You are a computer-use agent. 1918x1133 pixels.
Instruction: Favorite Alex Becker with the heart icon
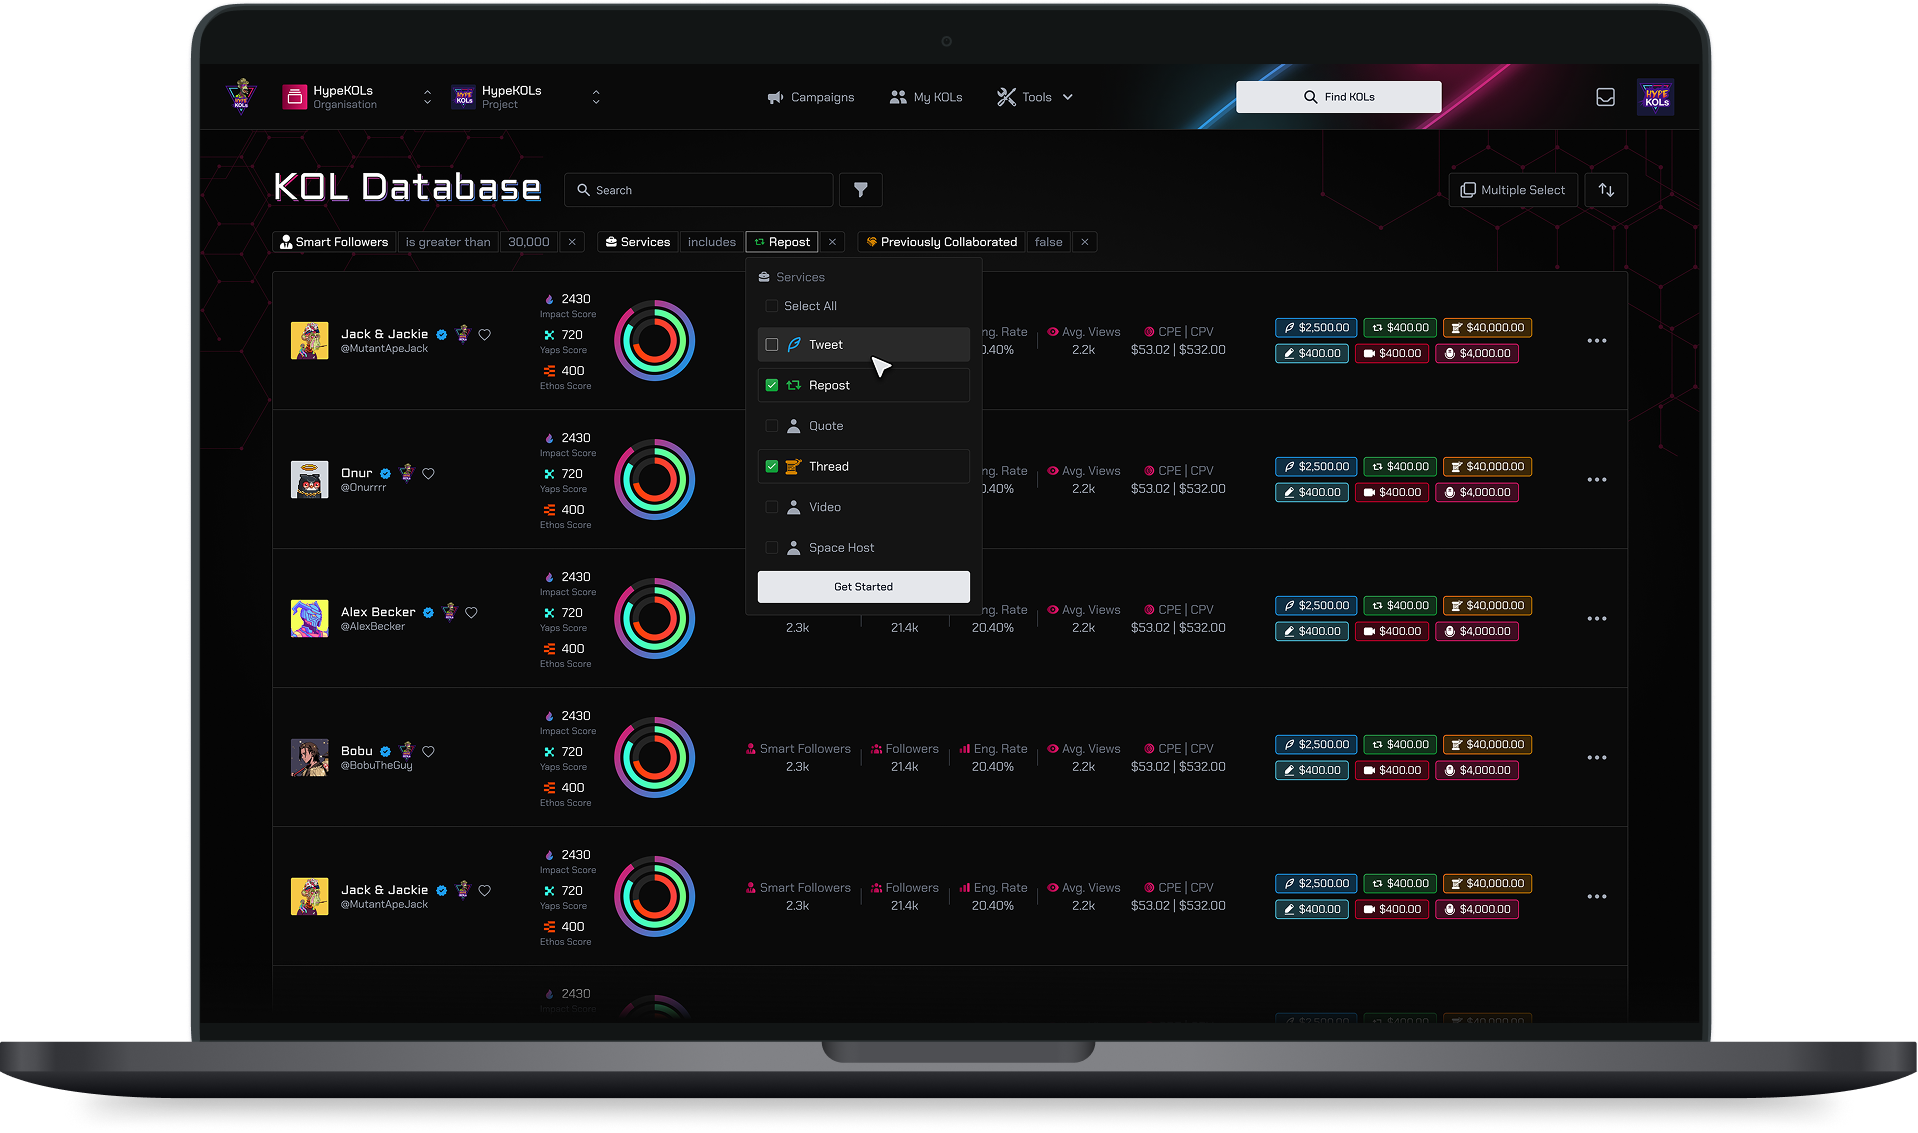pyautogui.click(x=471, y=613)
